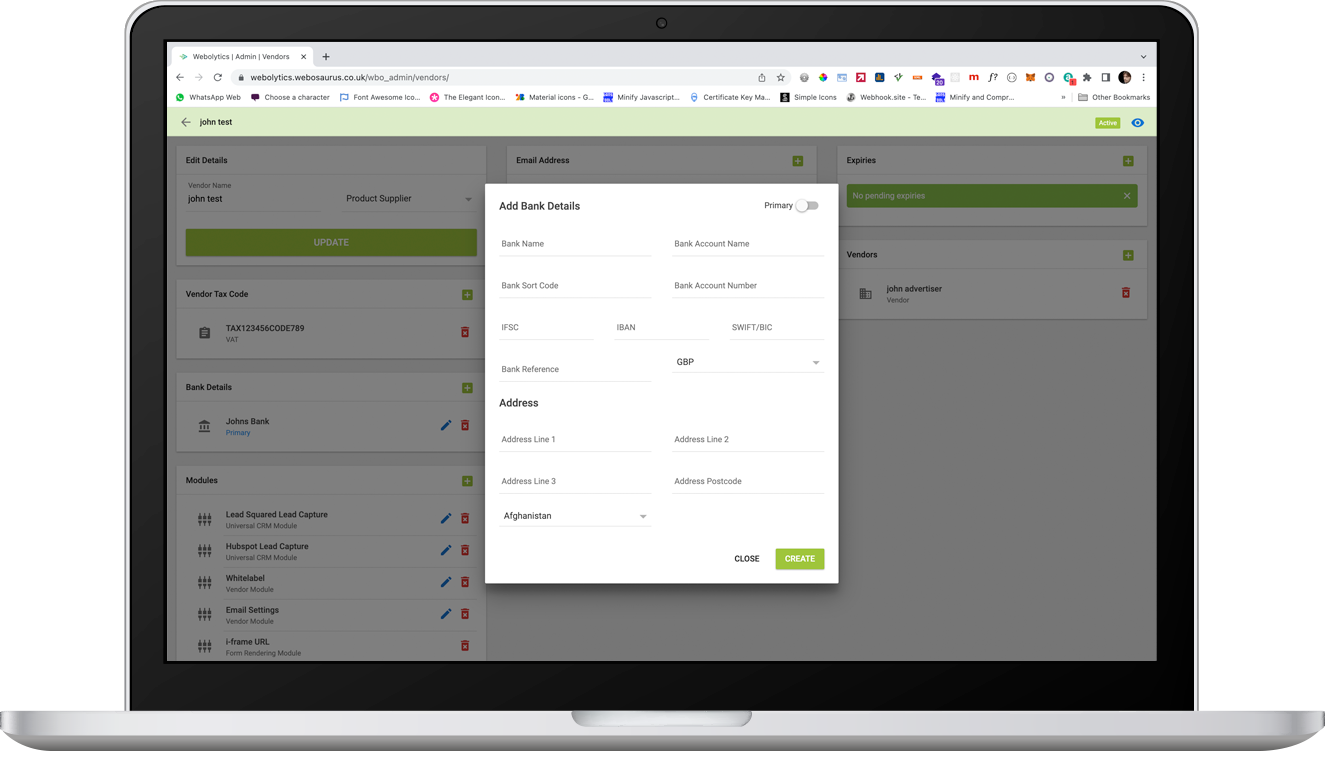Click UPDATE under Edit Details
The height and width of the screenshot is (780, 1325).
(331, 242)
